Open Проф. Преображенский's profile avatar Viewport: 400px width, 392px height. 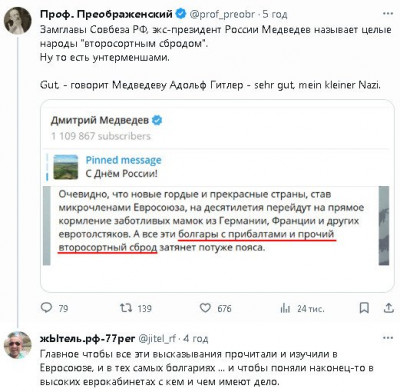[x=17, y=21]
